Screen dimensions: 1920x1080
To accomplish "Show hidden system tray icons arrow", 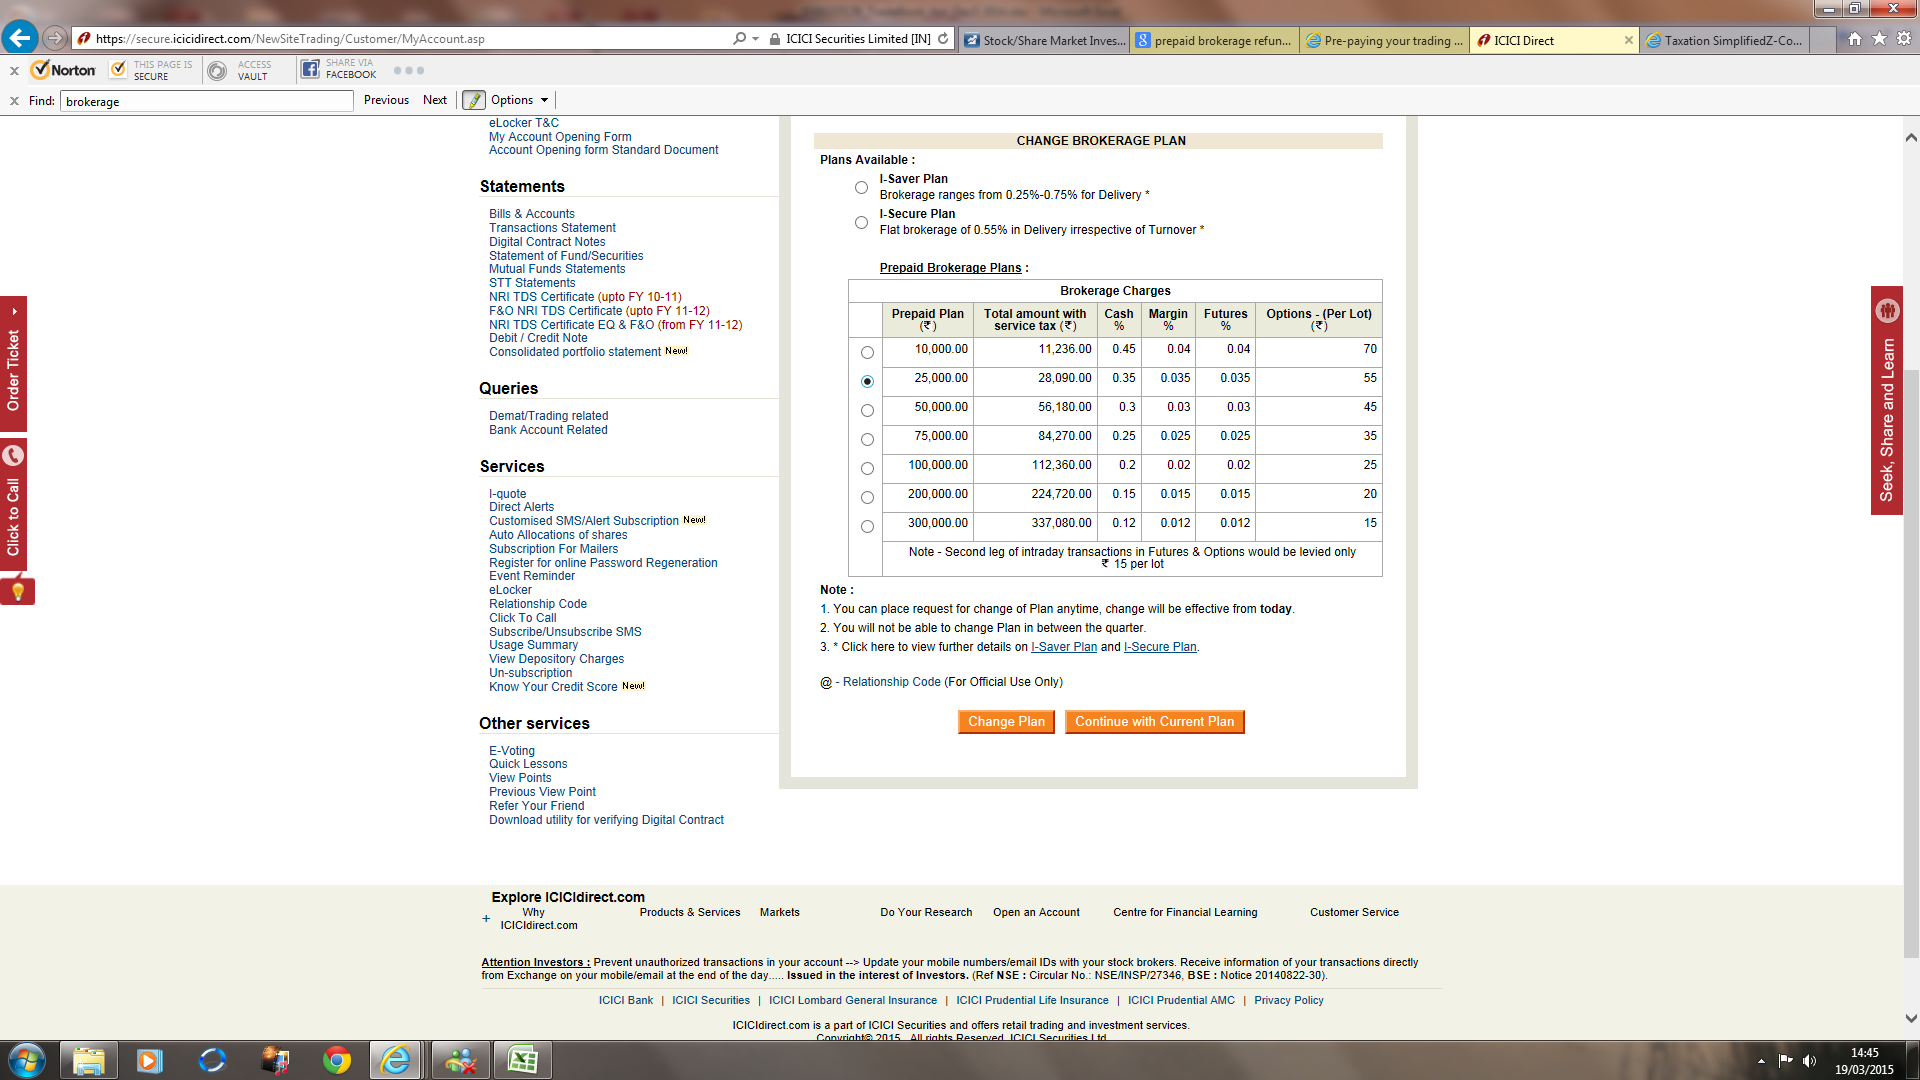I will click(x=1761, y=1061).
